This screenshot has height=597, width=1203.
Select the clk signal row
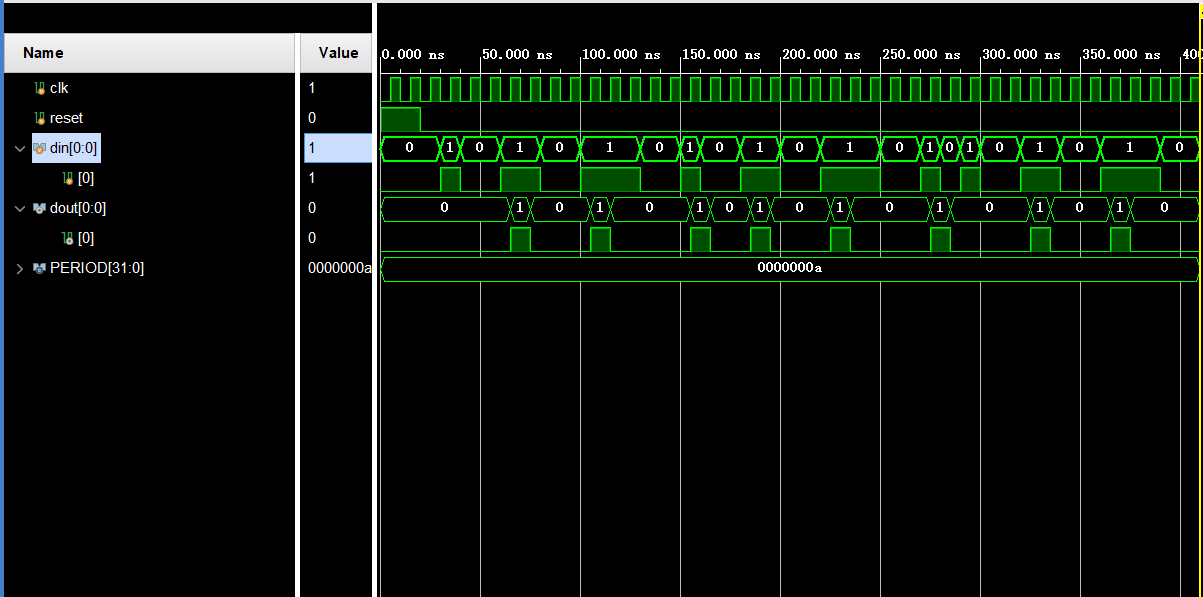point(150,88)
